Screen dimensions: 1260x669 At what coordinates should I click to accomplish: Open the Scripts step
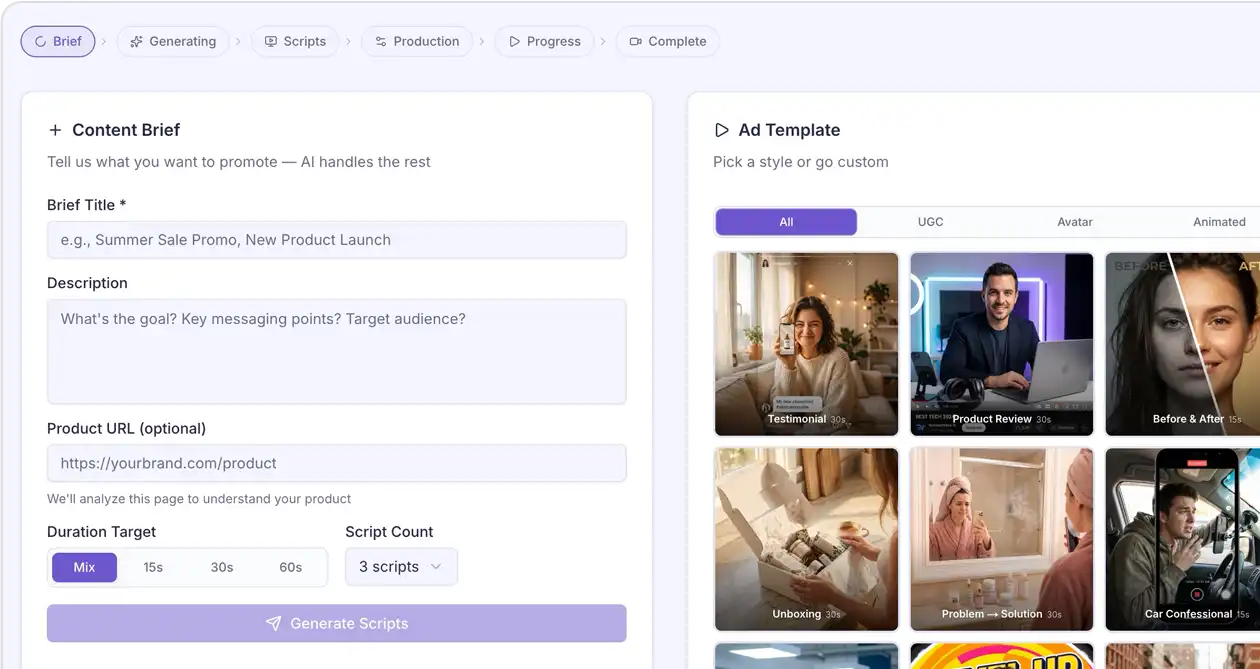pyautogui.click(x=295, y=41)
